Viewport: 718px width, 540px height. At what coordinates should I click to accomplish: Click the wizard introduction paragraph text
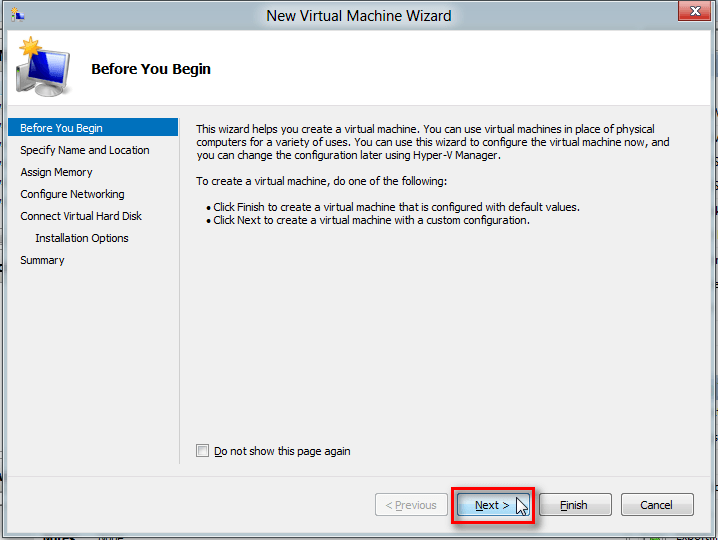(x=430, y=142)
